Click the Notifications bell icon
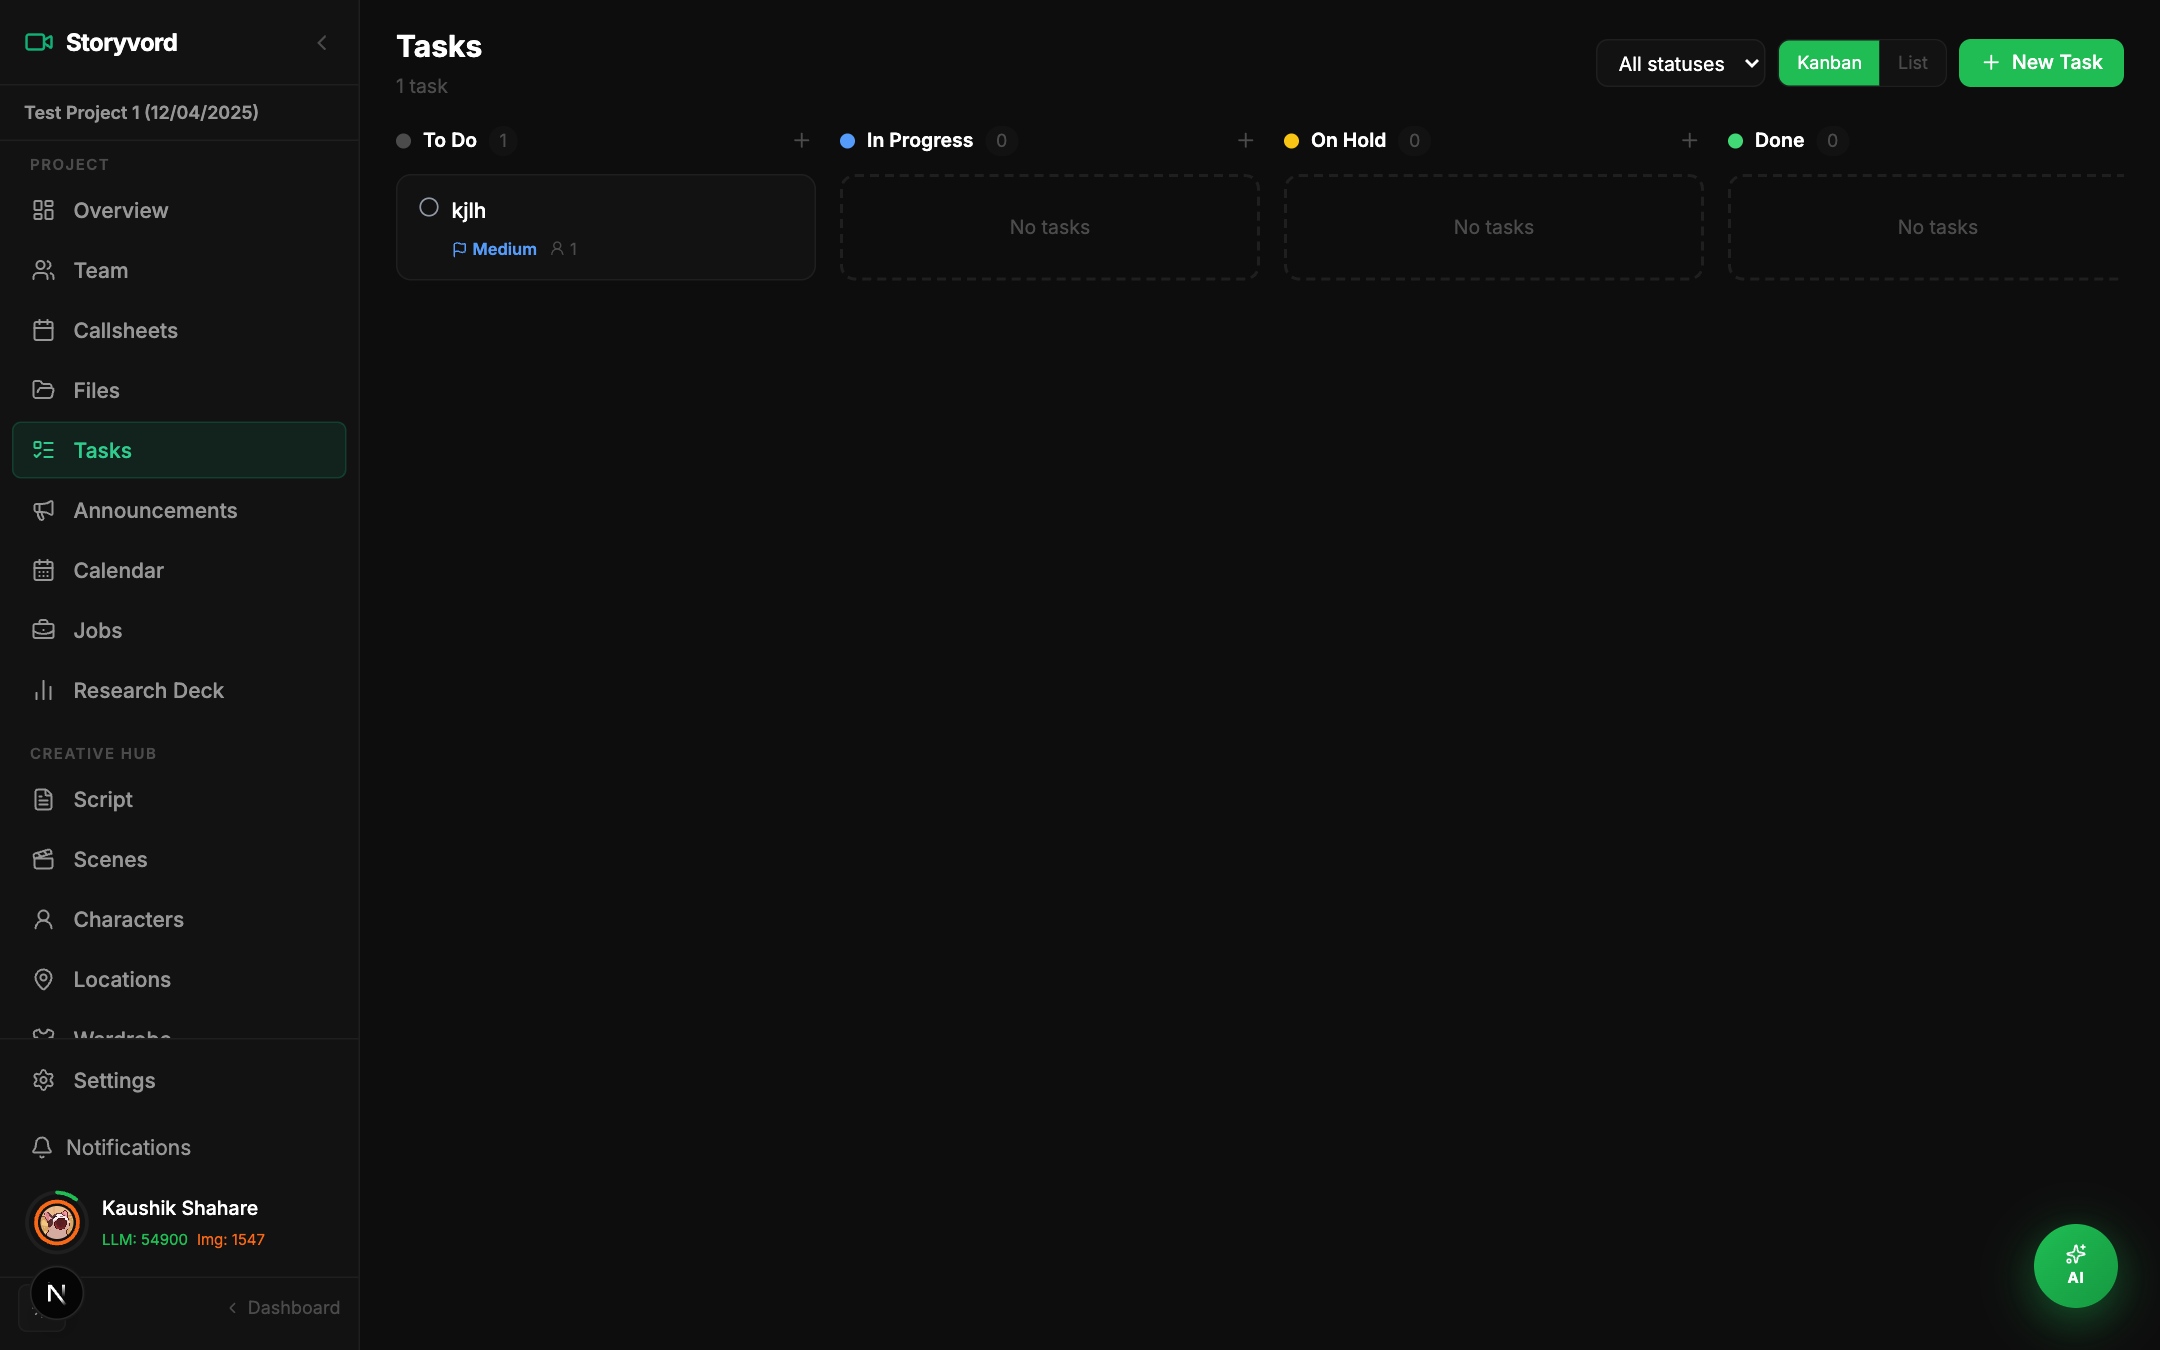Image resolution: width=2160 pixels, height=1350 pixels. 42,1147
